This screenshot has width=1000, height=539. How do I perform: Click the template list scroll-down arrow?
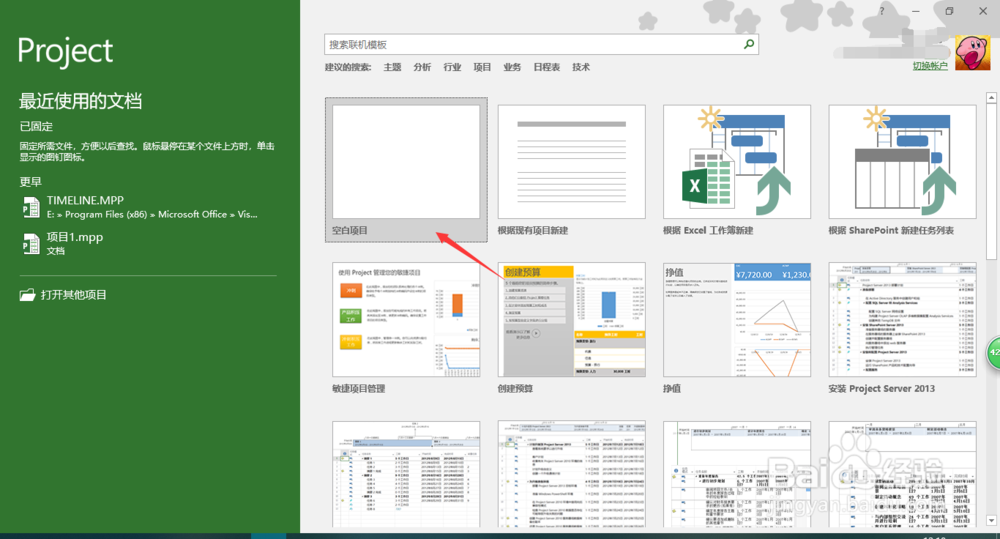991,521
